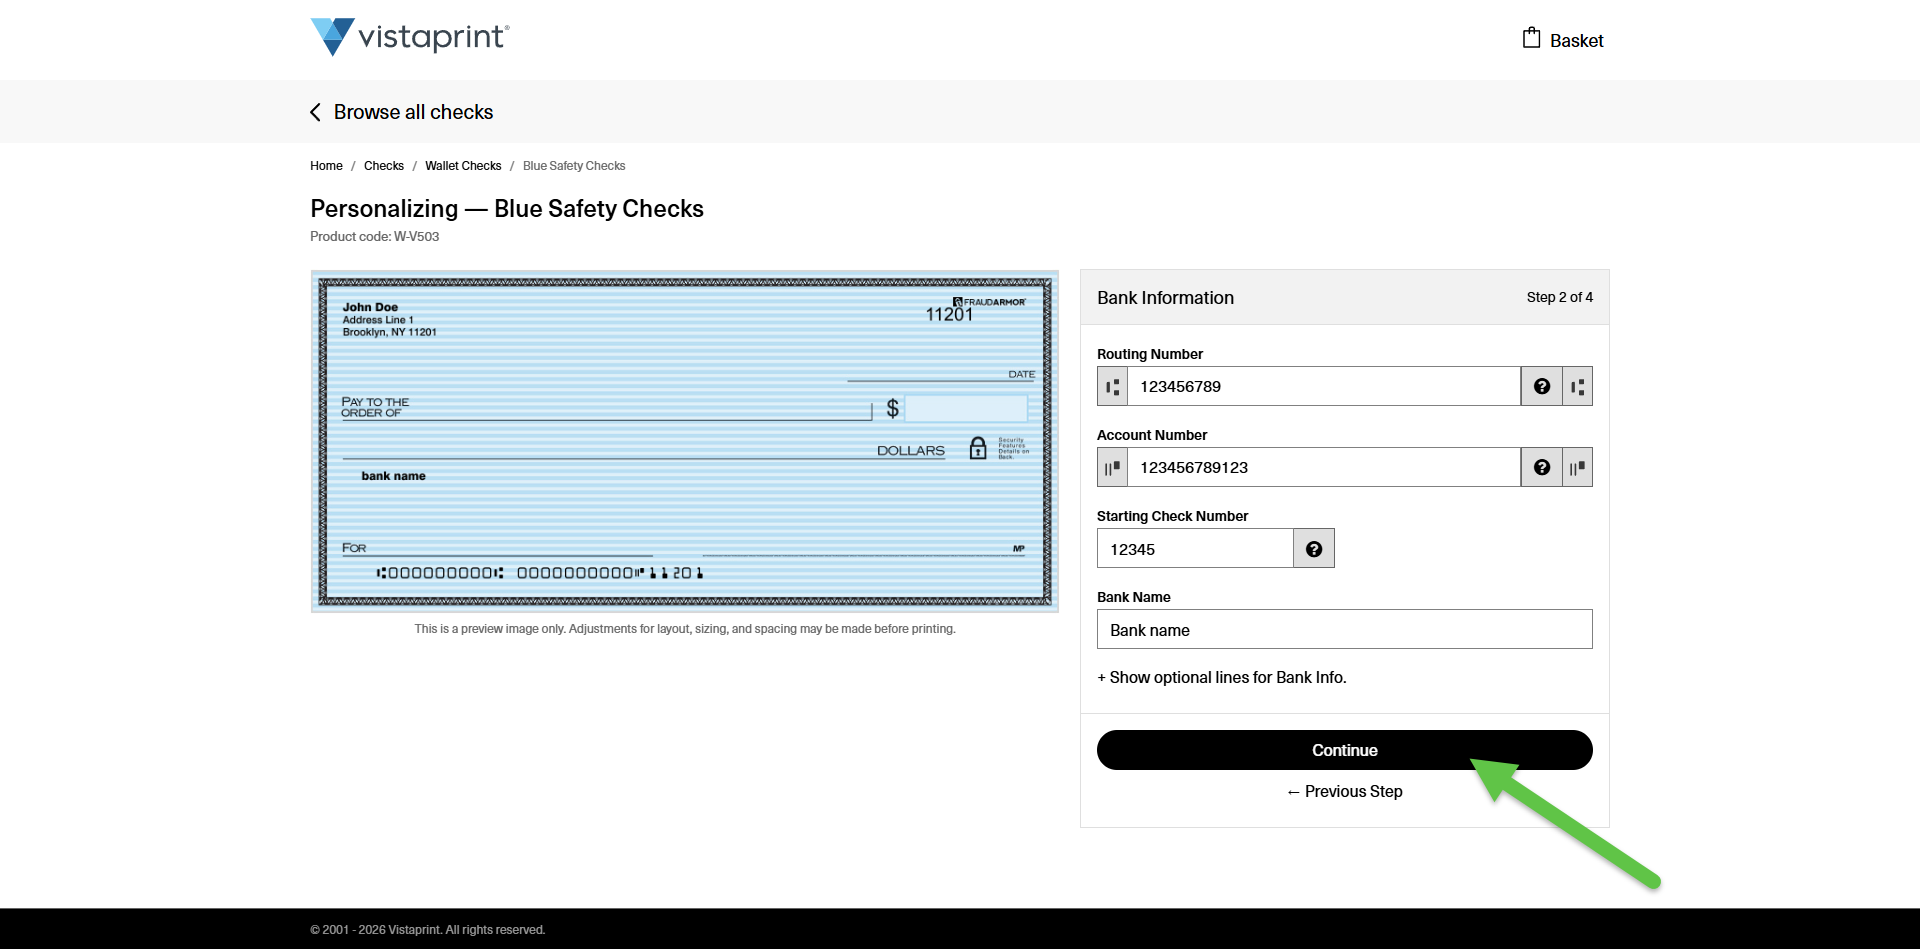
Task: Click the padlock security icon on check preview
Action: 978,448
